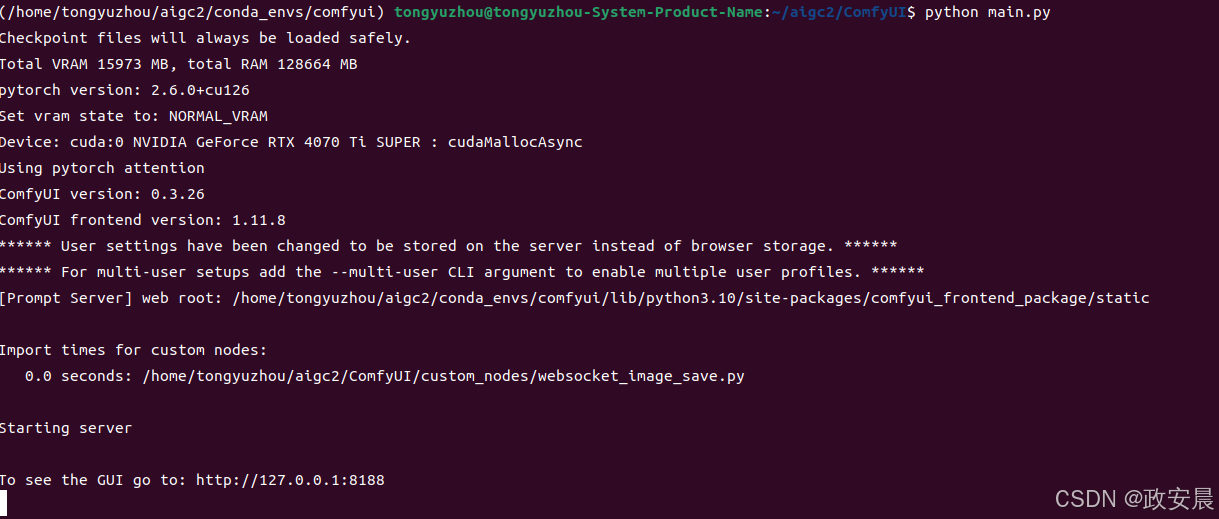Click the 'pytorch version: 2.6.0+cu126' line

[x=124, y=90]
